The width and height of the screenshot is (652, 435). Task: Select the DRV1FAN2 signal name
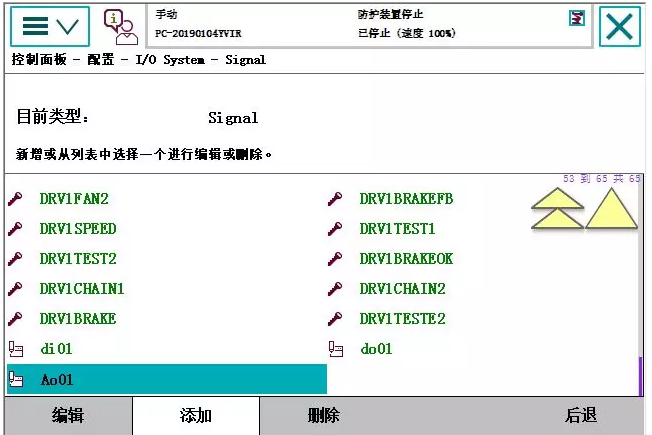coord(74,199)
